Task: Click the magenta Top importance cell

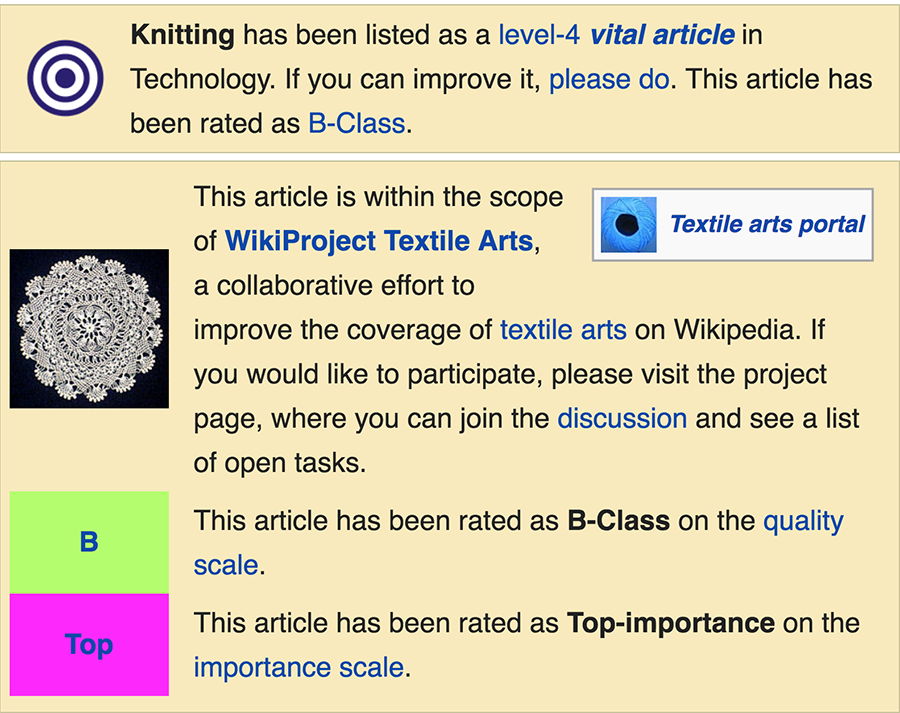Action: (x=89, y=644)
